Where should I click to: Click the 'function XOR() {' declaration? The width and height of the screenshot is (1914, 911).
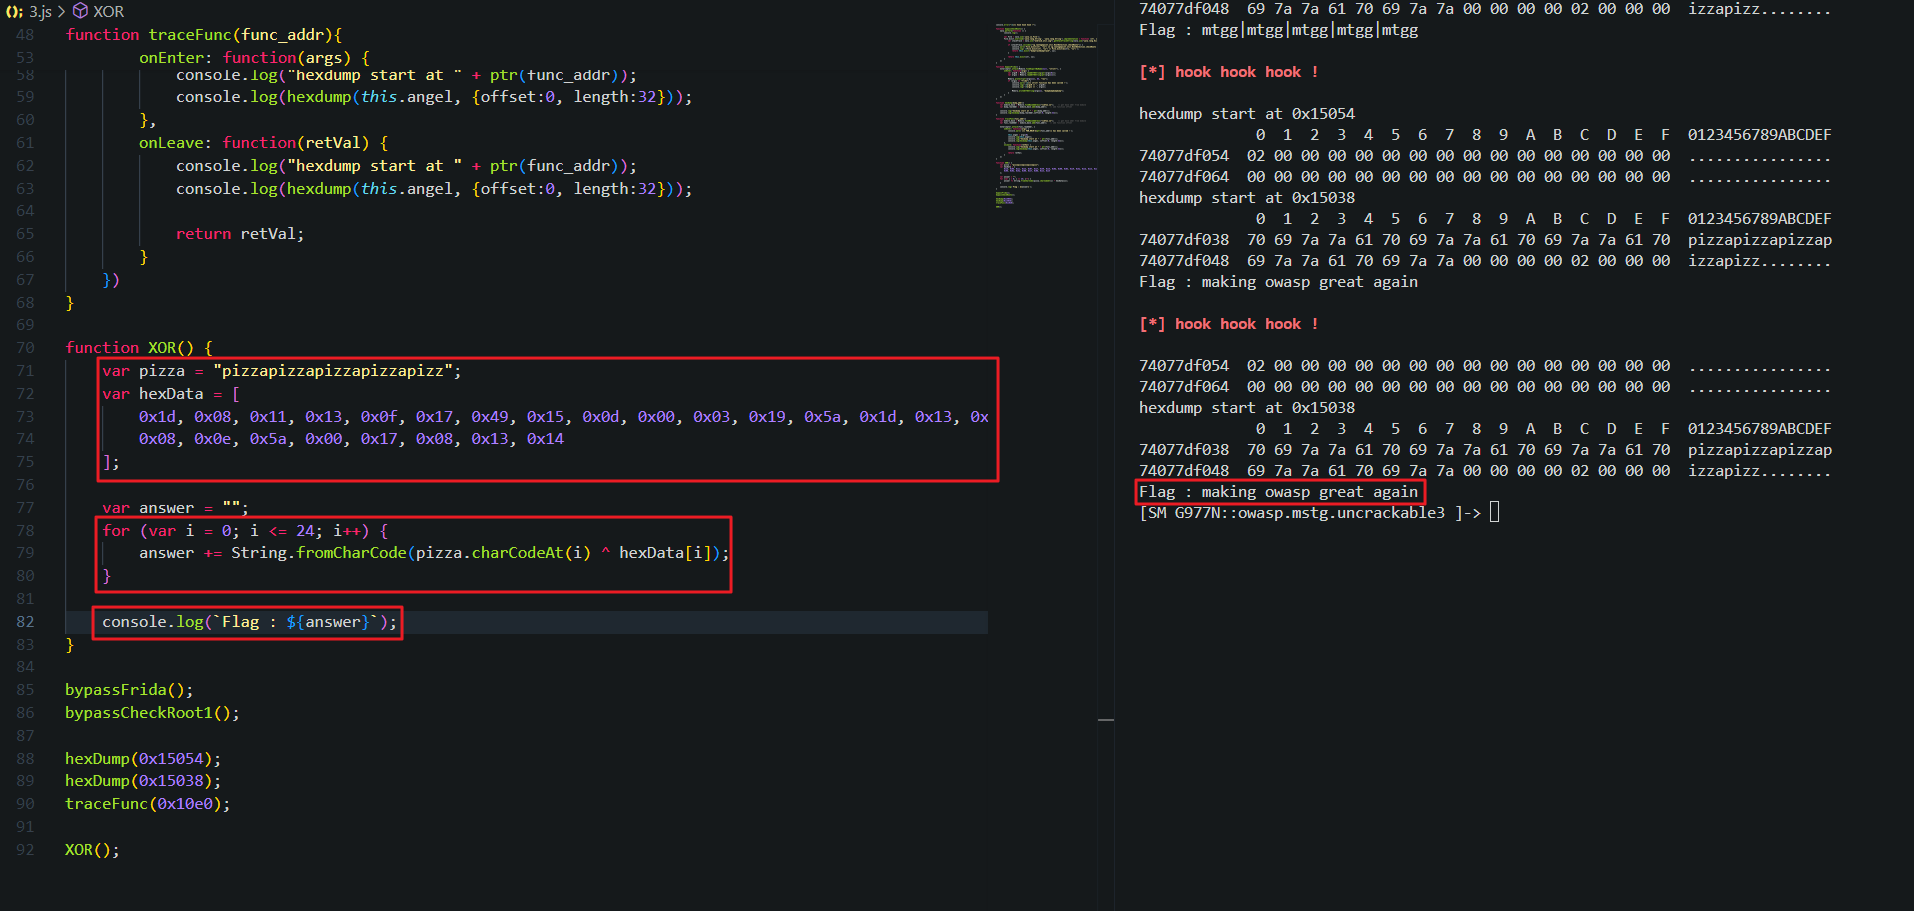click(139, 348)
